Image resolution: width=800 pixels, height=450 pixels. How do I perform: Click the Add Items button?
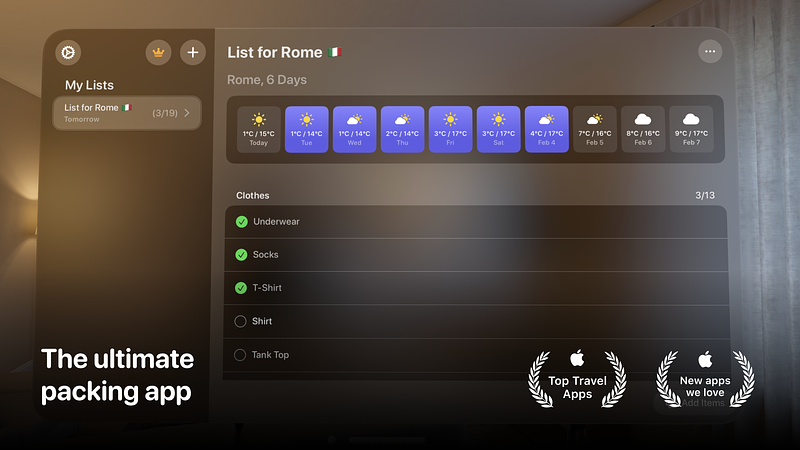[x=697, y=403]
